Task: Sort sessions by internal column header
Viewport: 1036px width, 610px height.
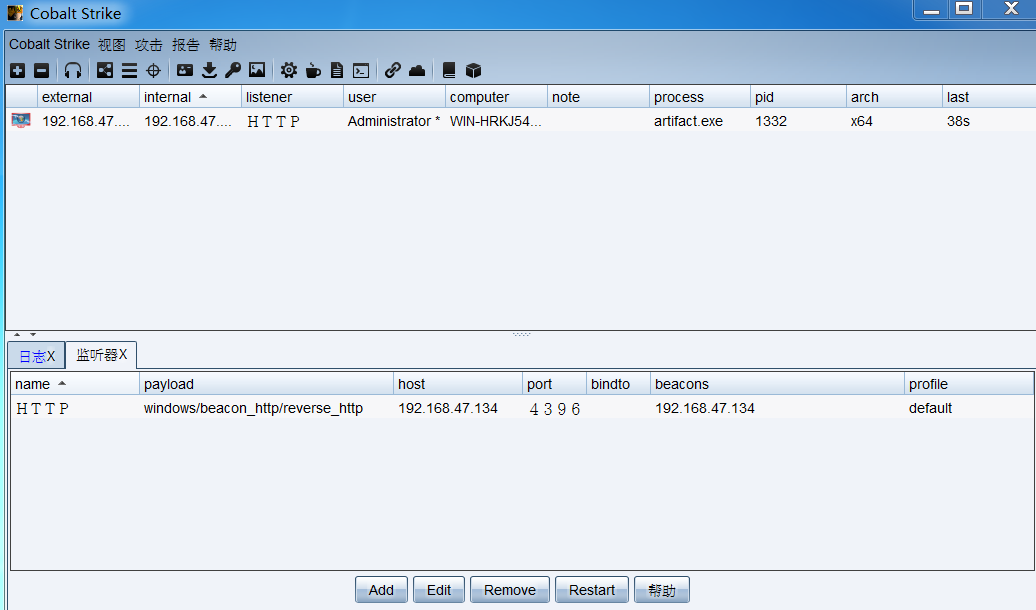Action: [190, 97]
